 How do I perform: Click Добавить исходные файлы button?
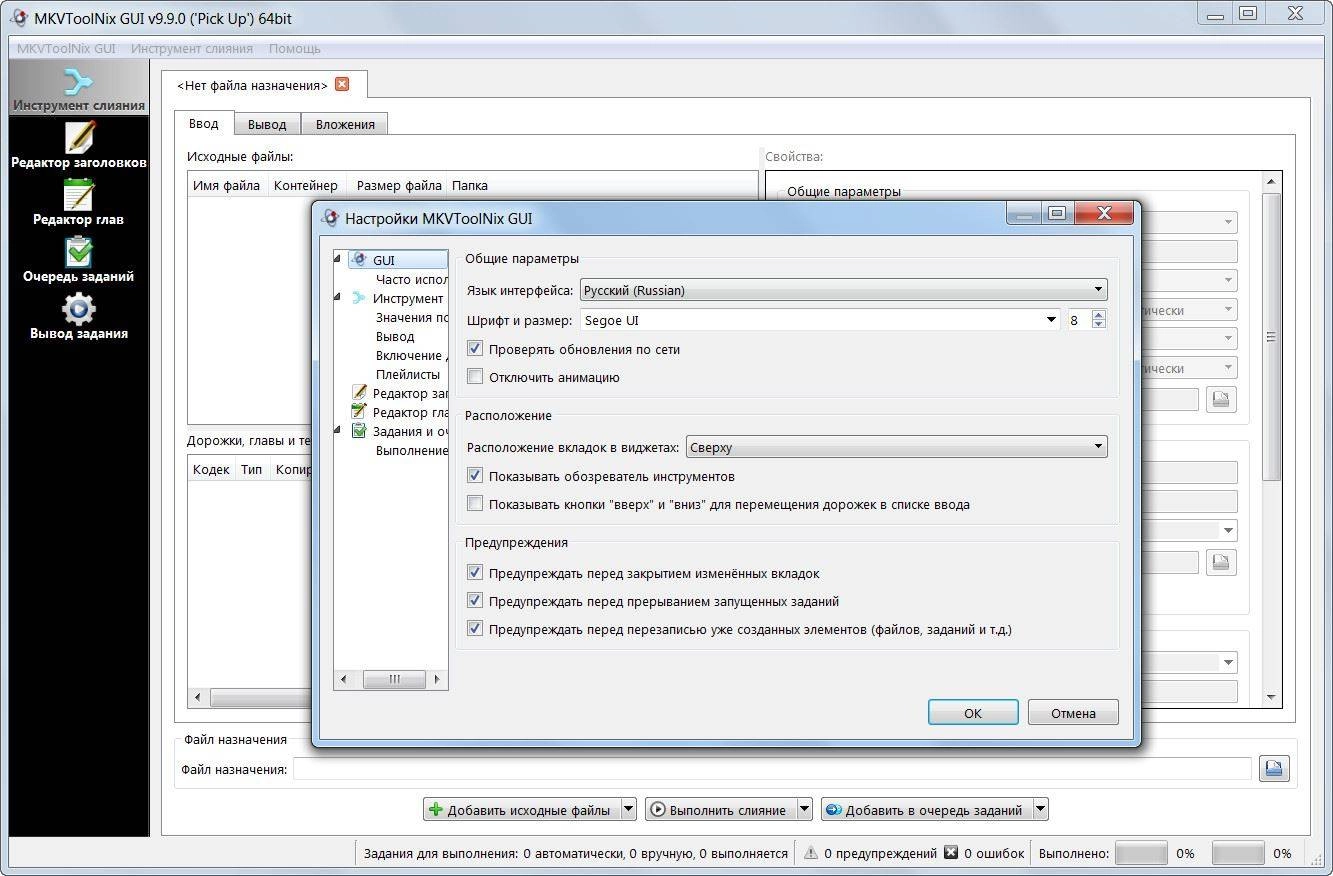521,810
